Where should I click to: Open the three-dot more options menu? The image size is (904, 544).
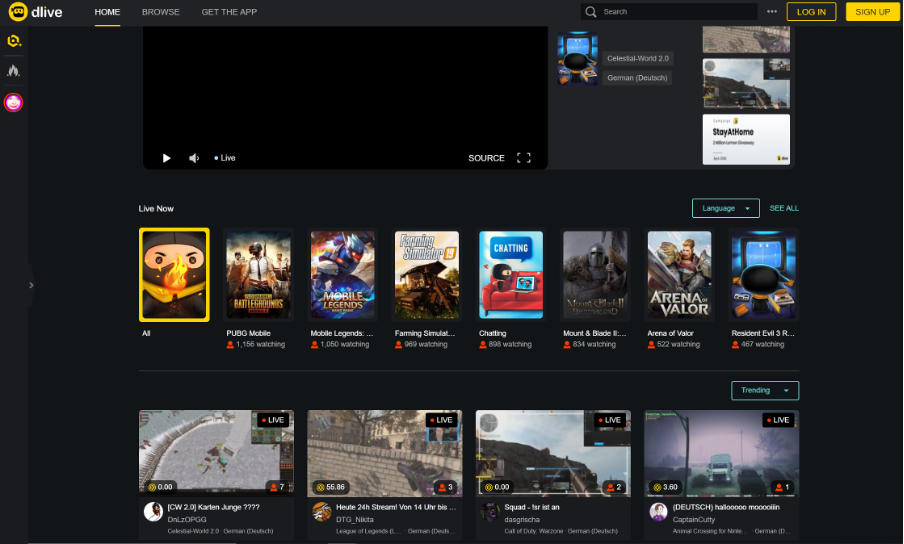click(772, 12)
